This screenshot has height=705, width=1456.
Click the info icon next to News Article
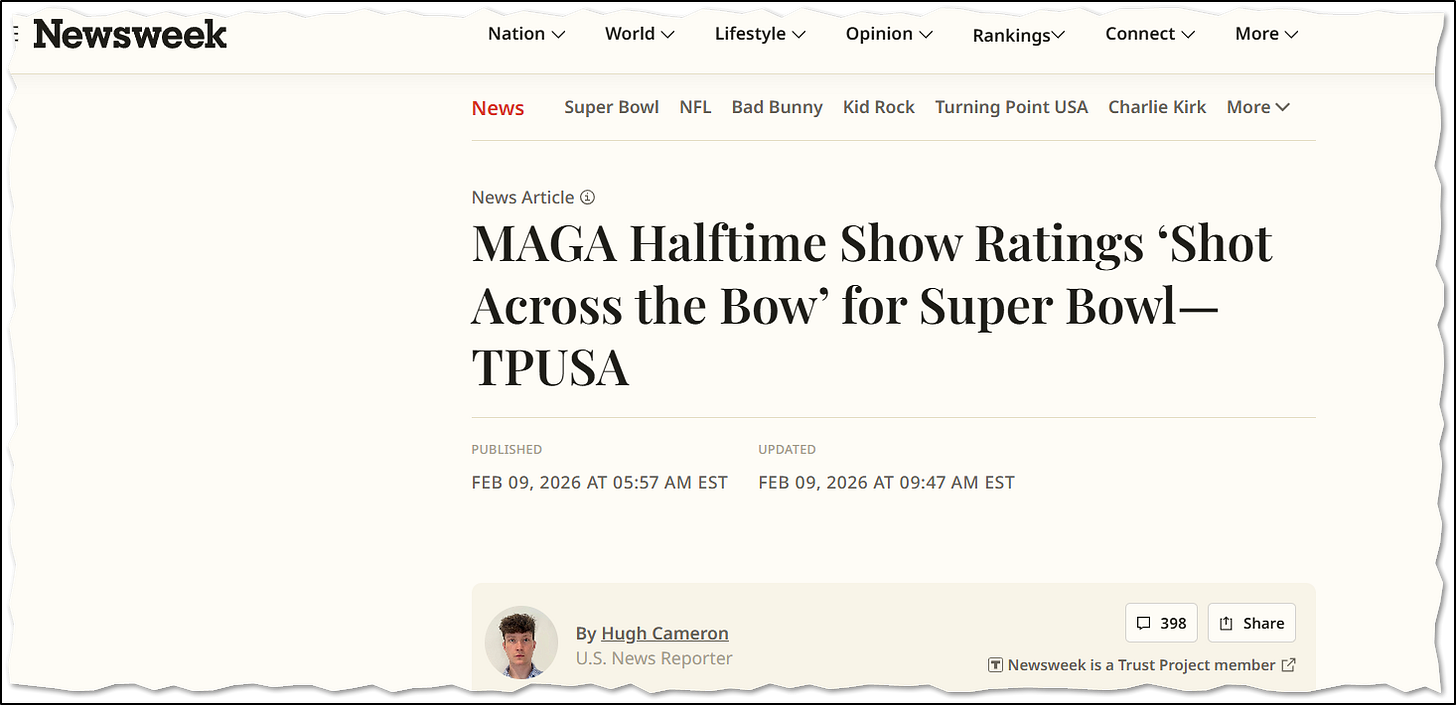[x=588, y=197]
